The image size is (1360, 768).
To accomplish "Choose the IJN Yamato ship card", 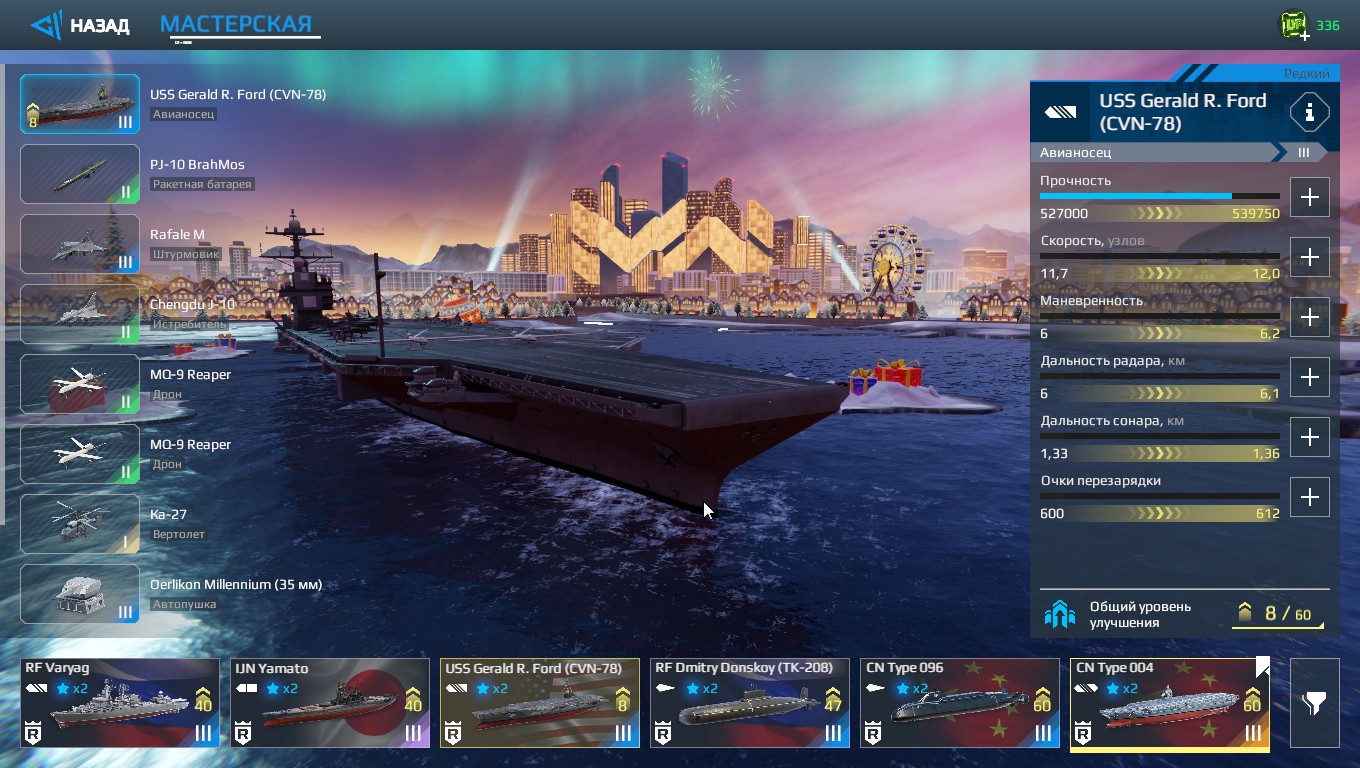I will [x=330, y=703].
